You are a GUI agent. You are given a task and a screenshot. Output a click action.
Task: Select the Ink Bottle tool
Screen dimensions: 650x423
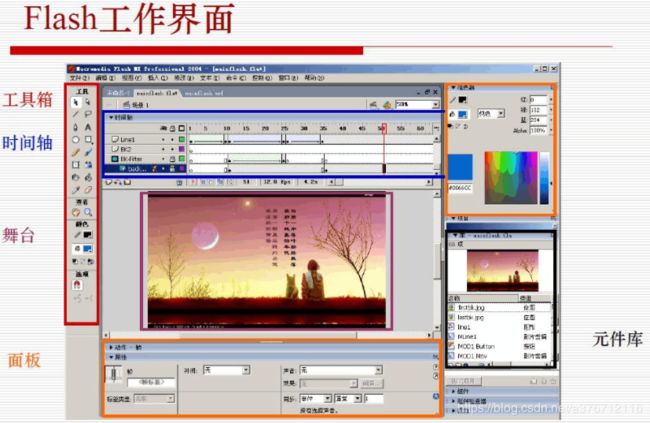tap(76, 177)
